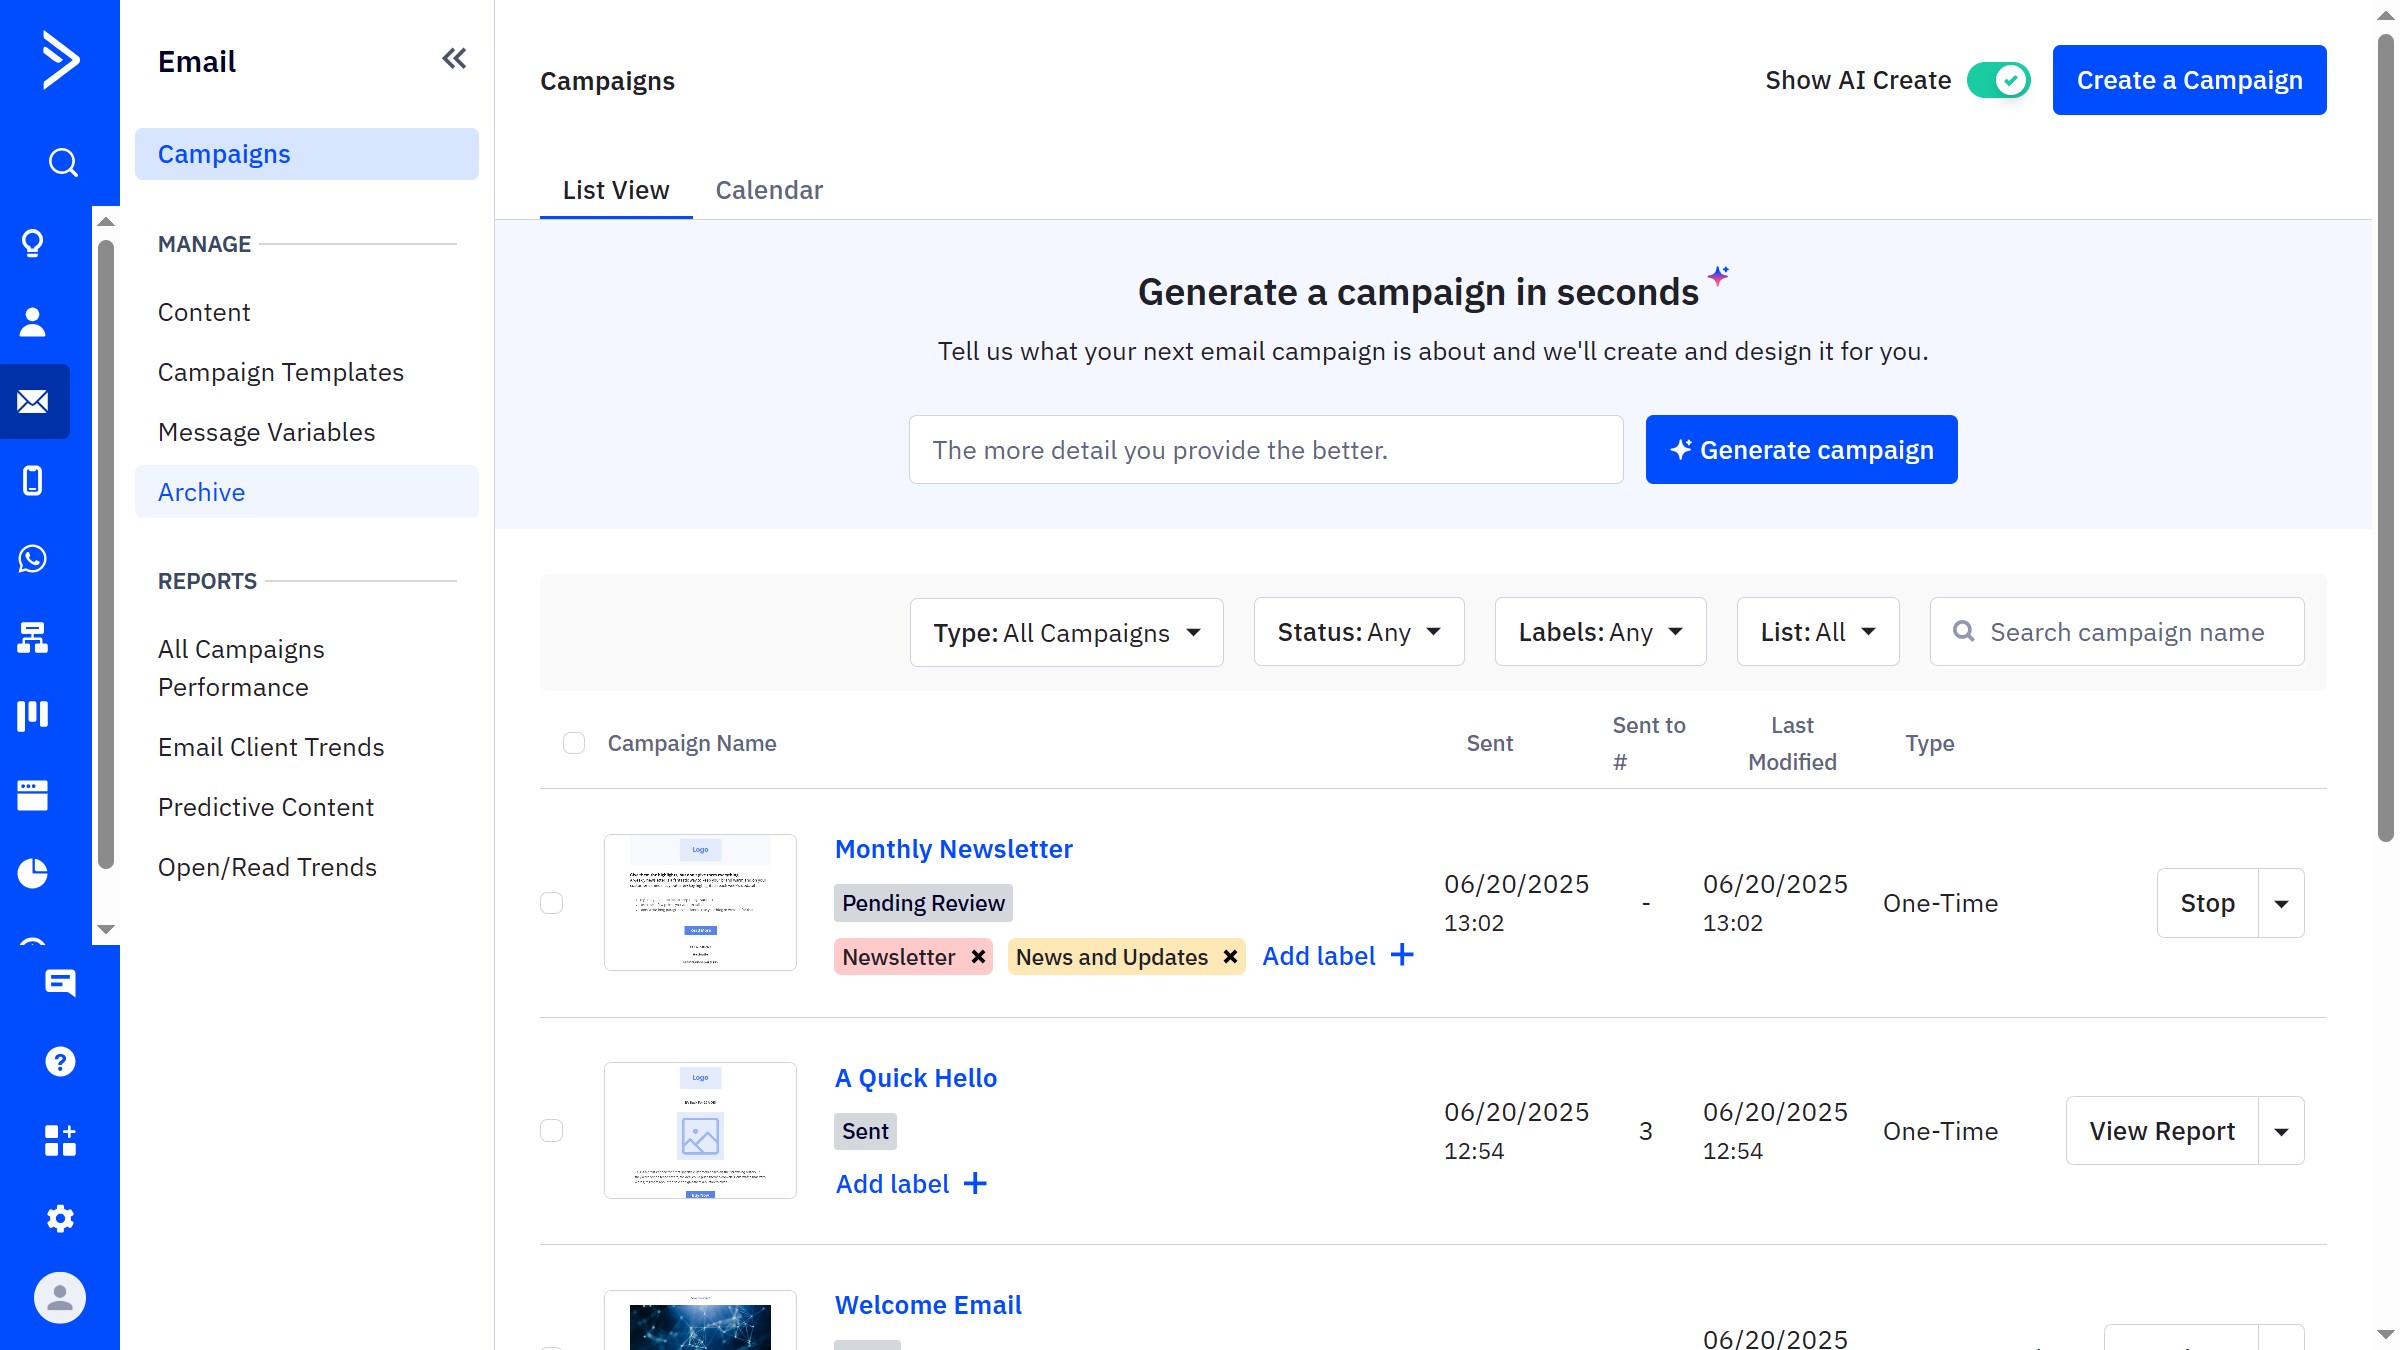Viewport: 2400px width, 1350px height.
Task: Check the Monthly Newsletter row checkbox
Action: [552, 902]
